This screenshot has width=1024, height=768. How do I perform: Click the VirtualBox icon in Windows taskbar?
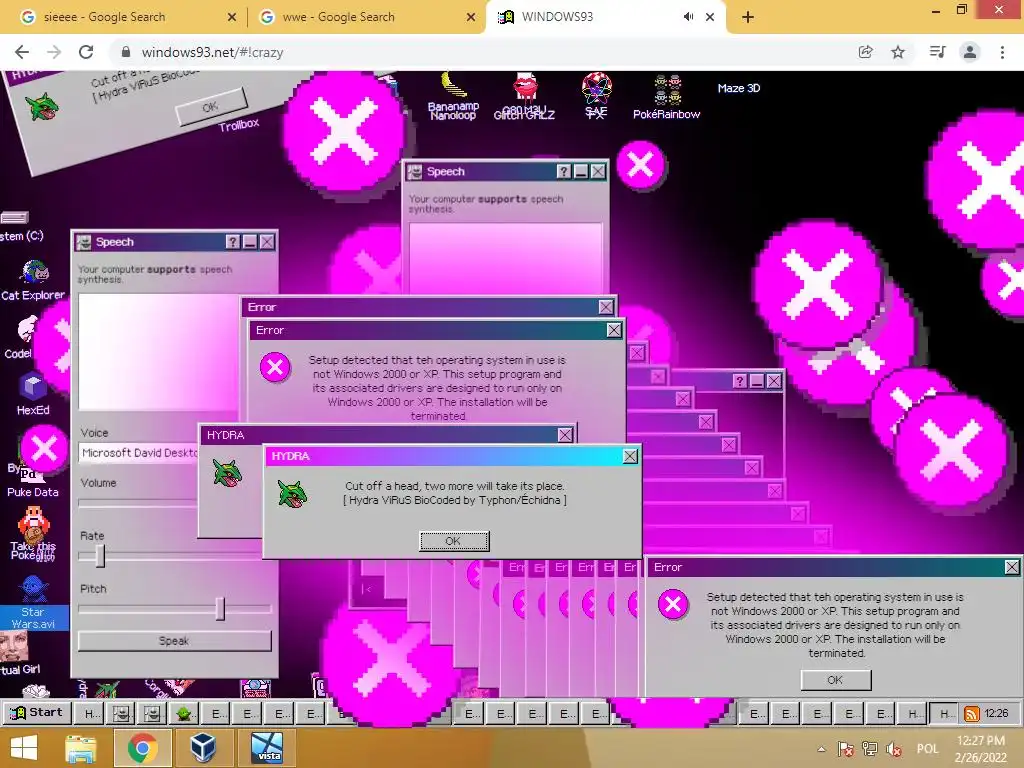(x=203, y=748)
